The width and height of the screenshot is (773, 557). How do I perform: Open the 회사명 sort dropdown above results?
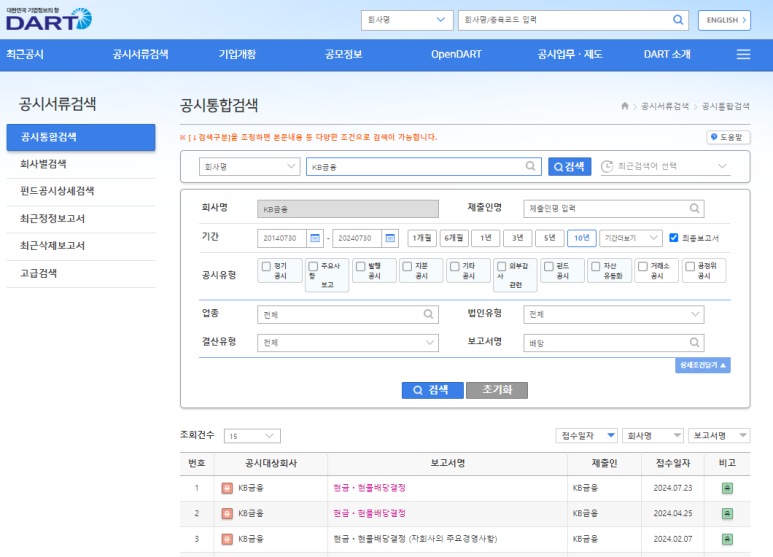coord(653,435)
